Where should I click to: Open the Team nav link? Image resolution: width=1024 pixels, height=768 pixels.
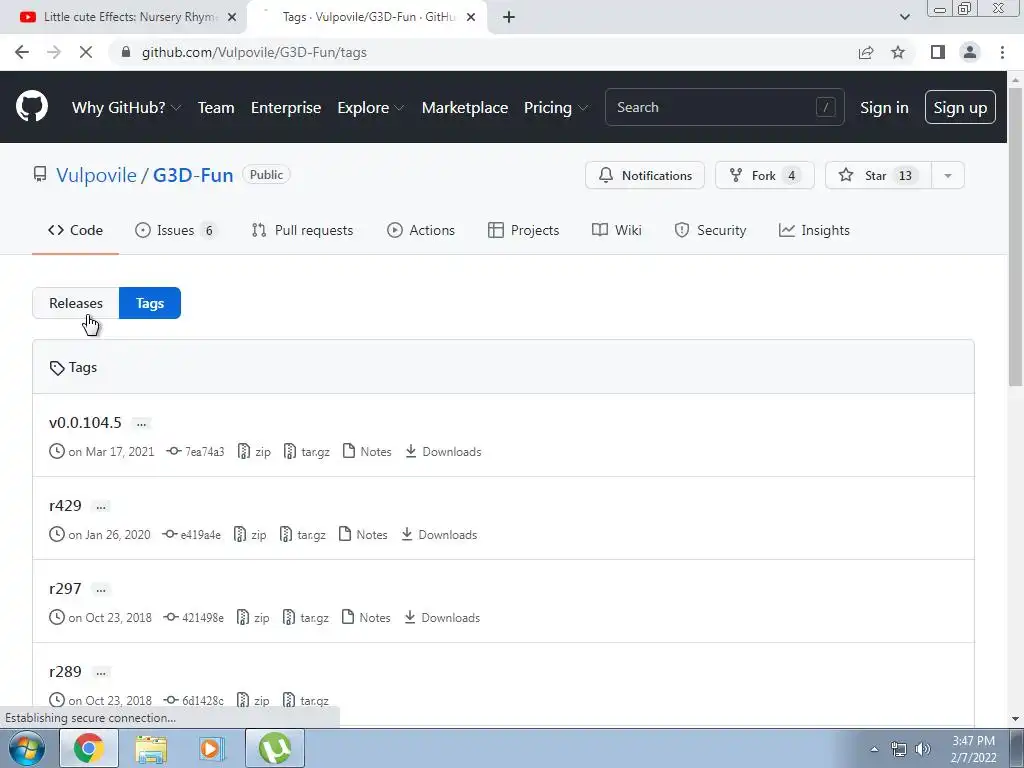(216, 108)
